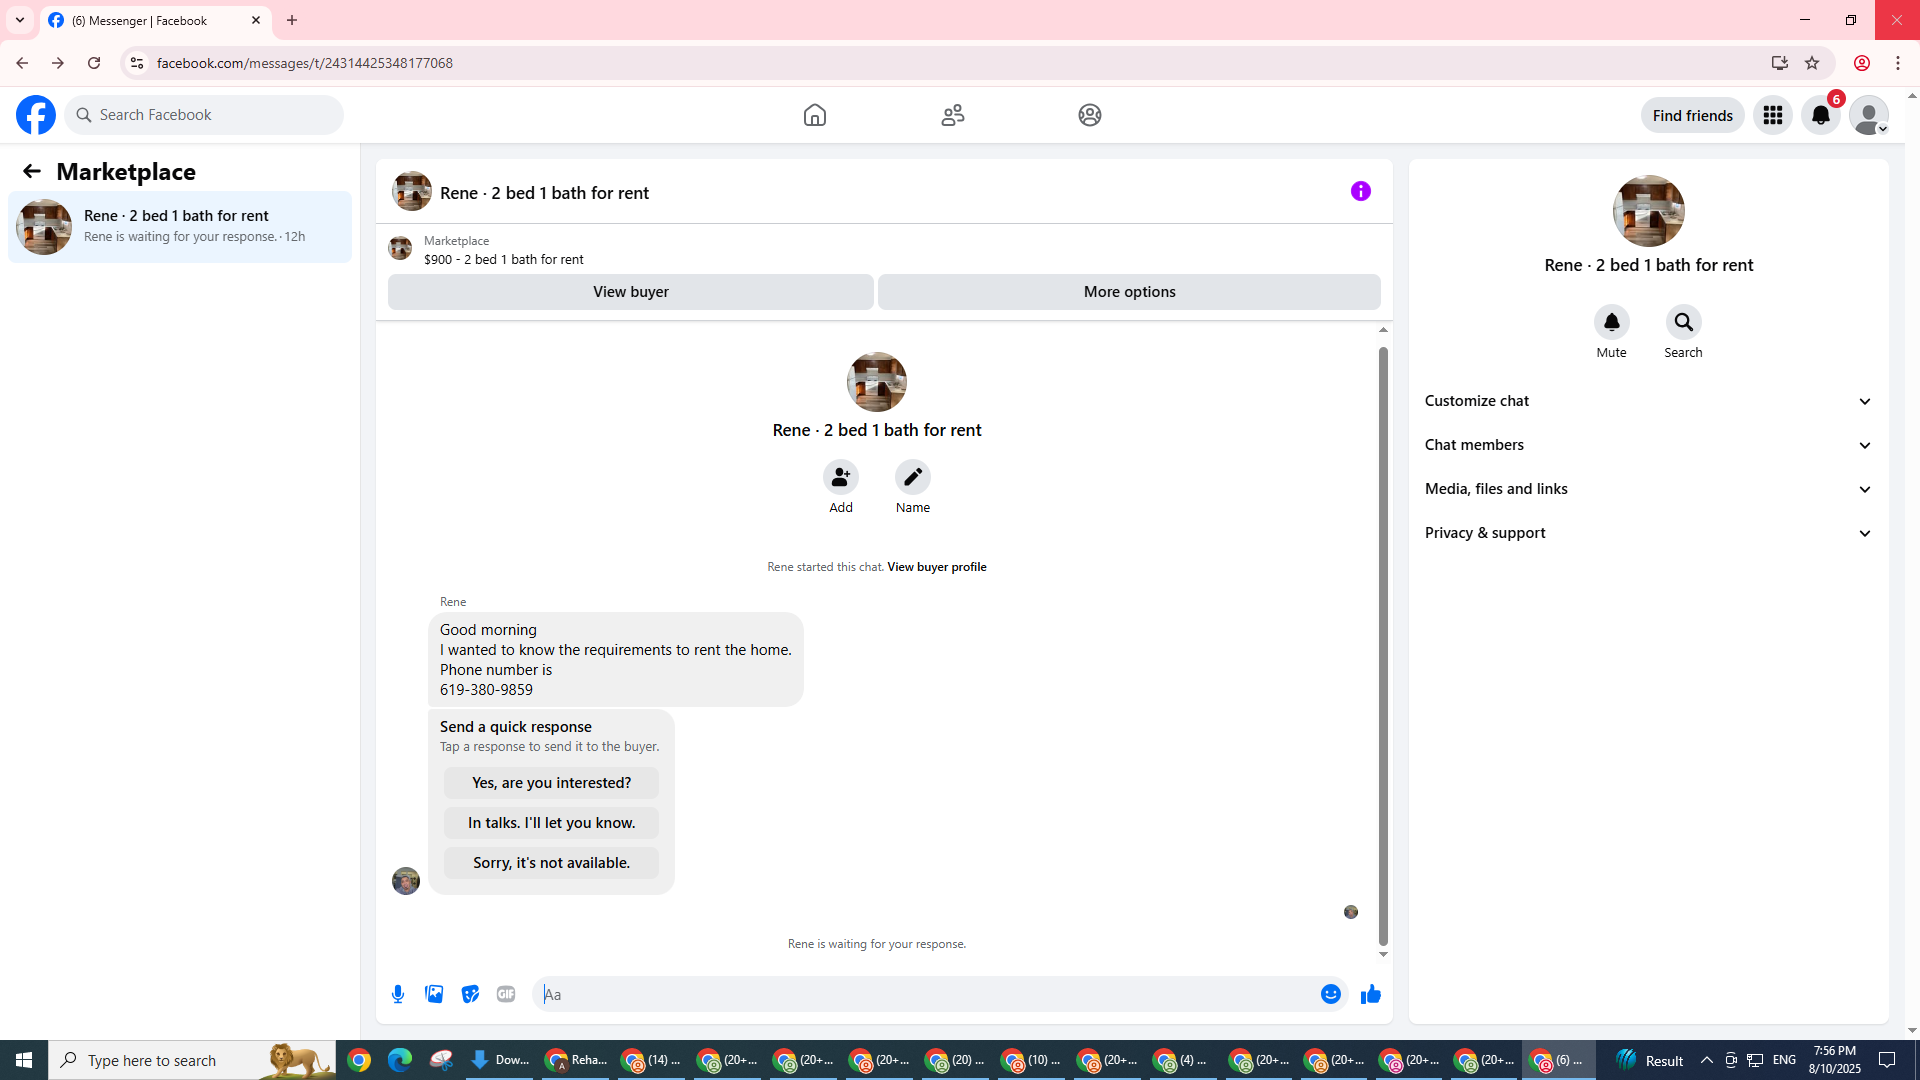Open notifications bell with badge
This screenshot has height=1080, width=1920.
point(1820,115)
